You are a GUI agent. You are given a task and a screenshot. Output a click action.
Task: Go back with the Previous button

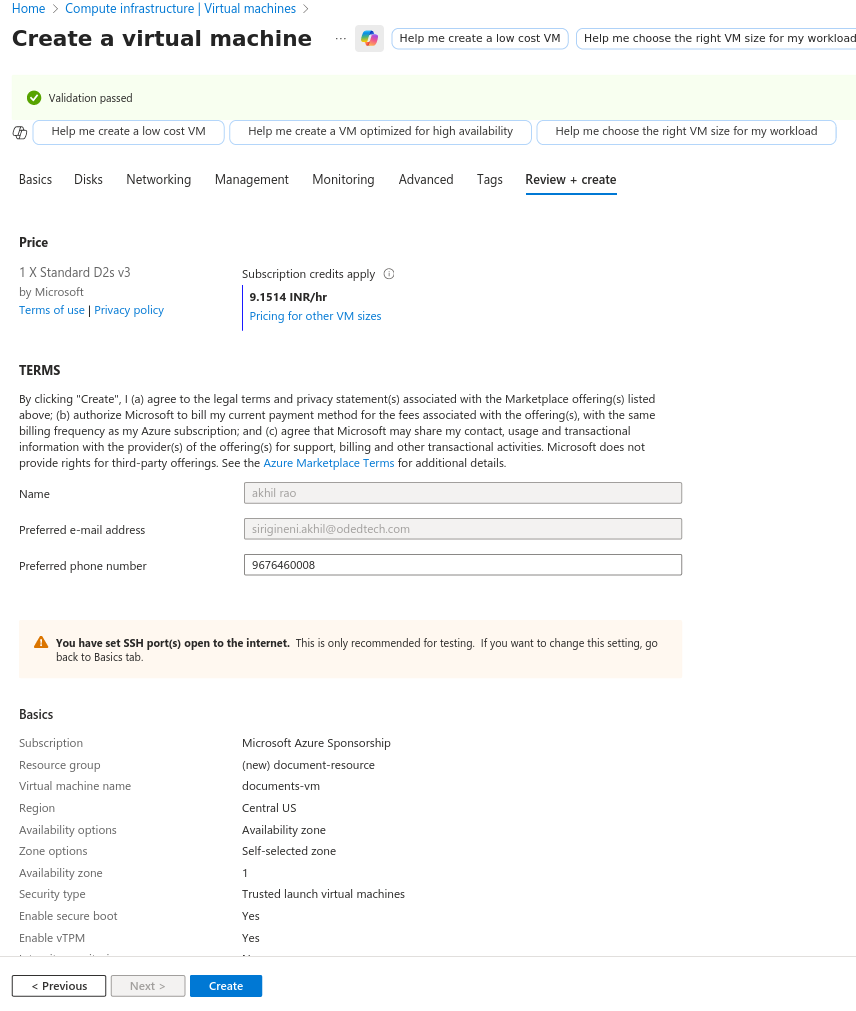[x=59, y=986]
